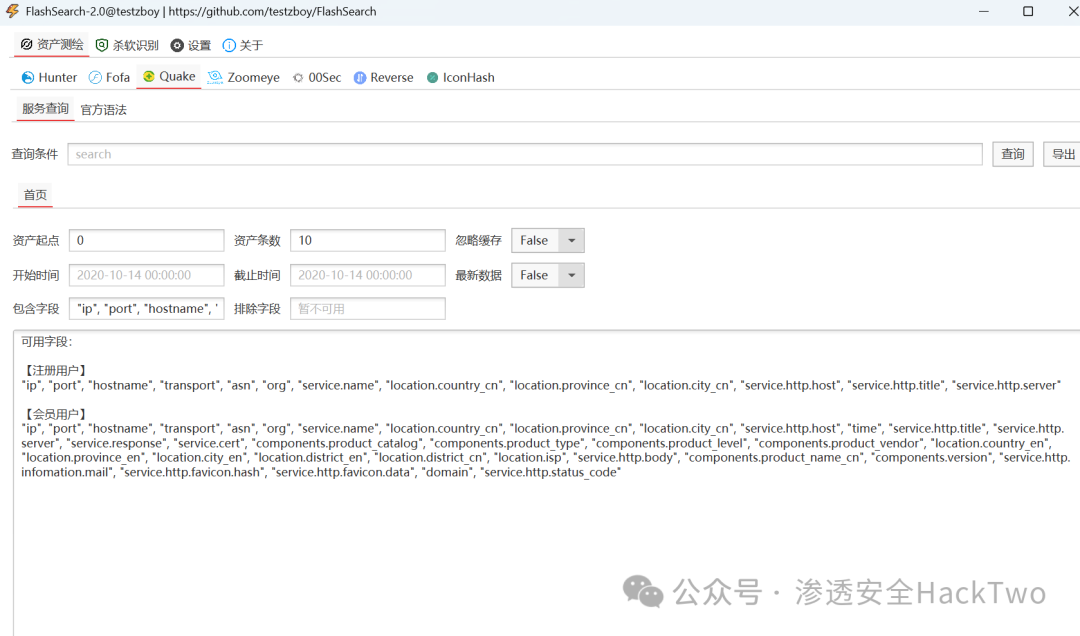The height and width of the screenshot is (636, 1080).
Task: Click the 资产起点 label
Action: click(36, 240)
